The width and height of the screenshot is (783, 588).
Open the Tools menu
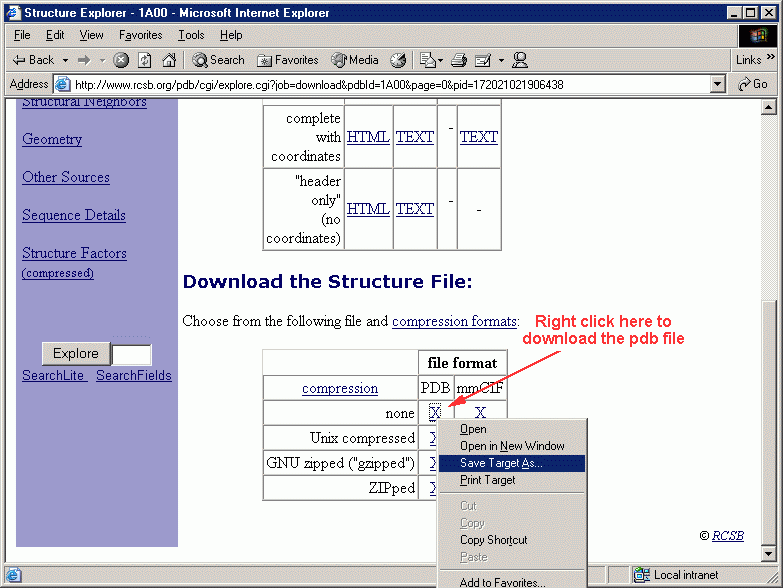pos(191,35)
